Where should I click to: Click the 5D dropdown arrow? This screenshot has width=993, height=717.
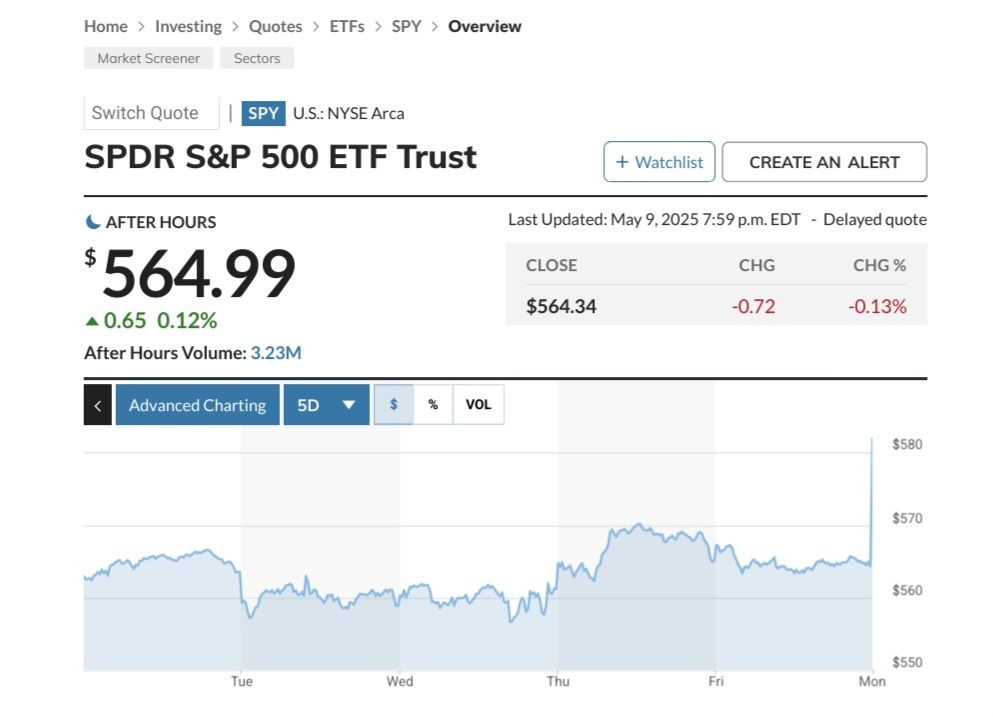[x=347, y=404]
